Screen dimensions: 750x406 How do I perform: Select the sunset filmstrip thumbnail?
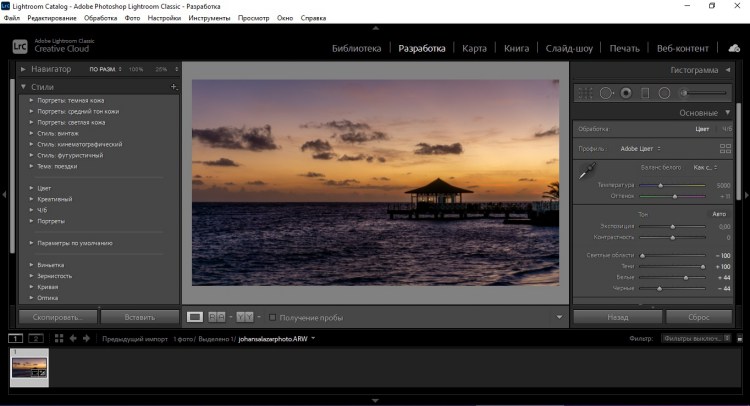coord(29,368)
